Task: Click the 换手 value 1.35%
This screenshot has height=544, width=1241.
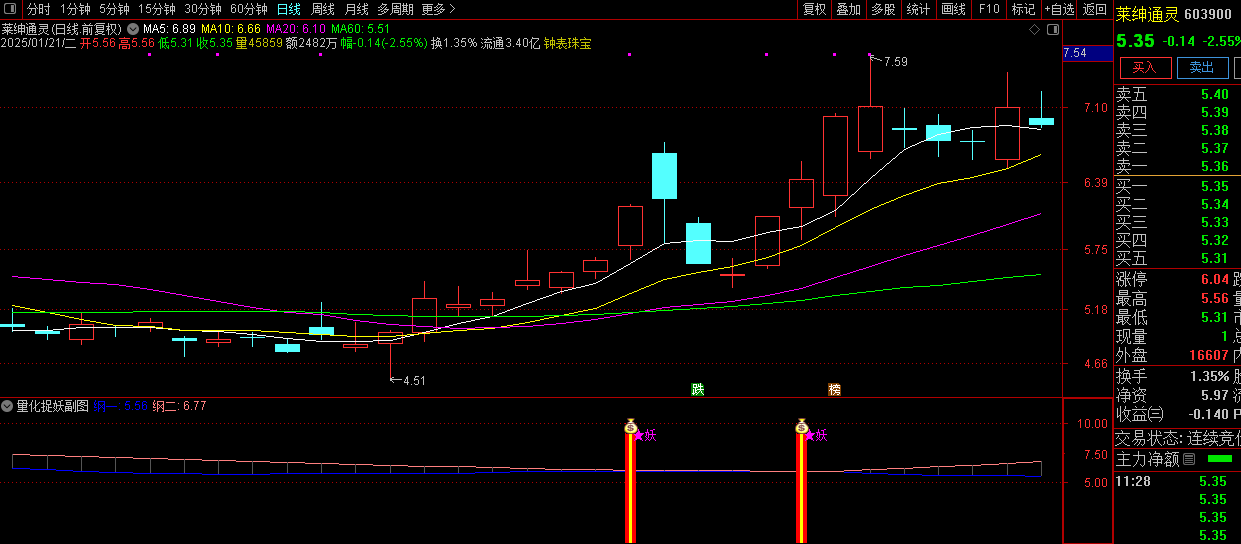Action: coord(1209,376)
